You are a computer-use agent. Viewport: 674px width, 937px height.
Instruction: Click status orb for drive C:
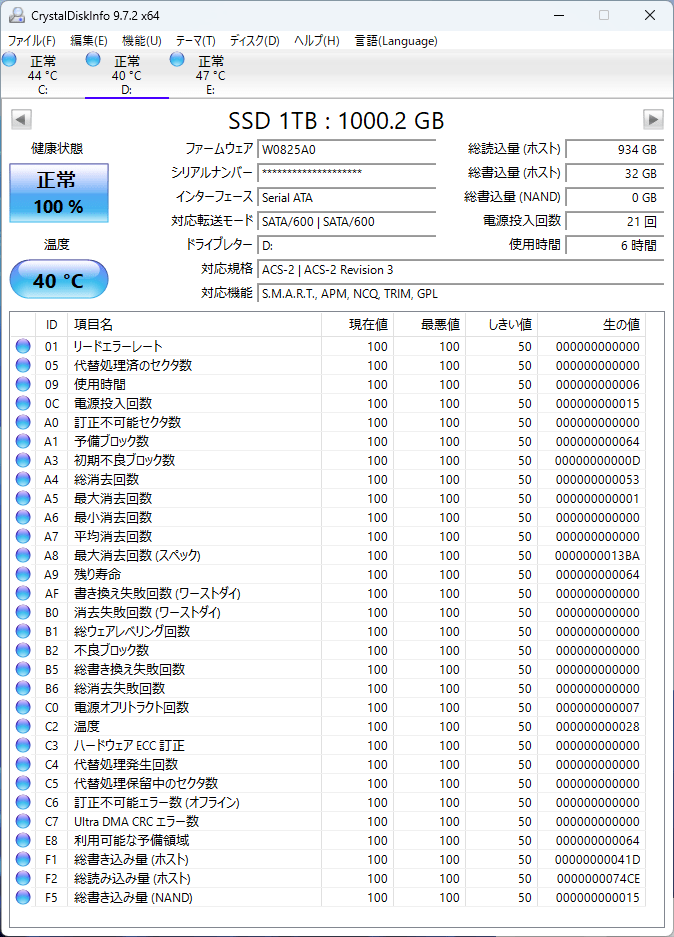[x=10, y=61]
